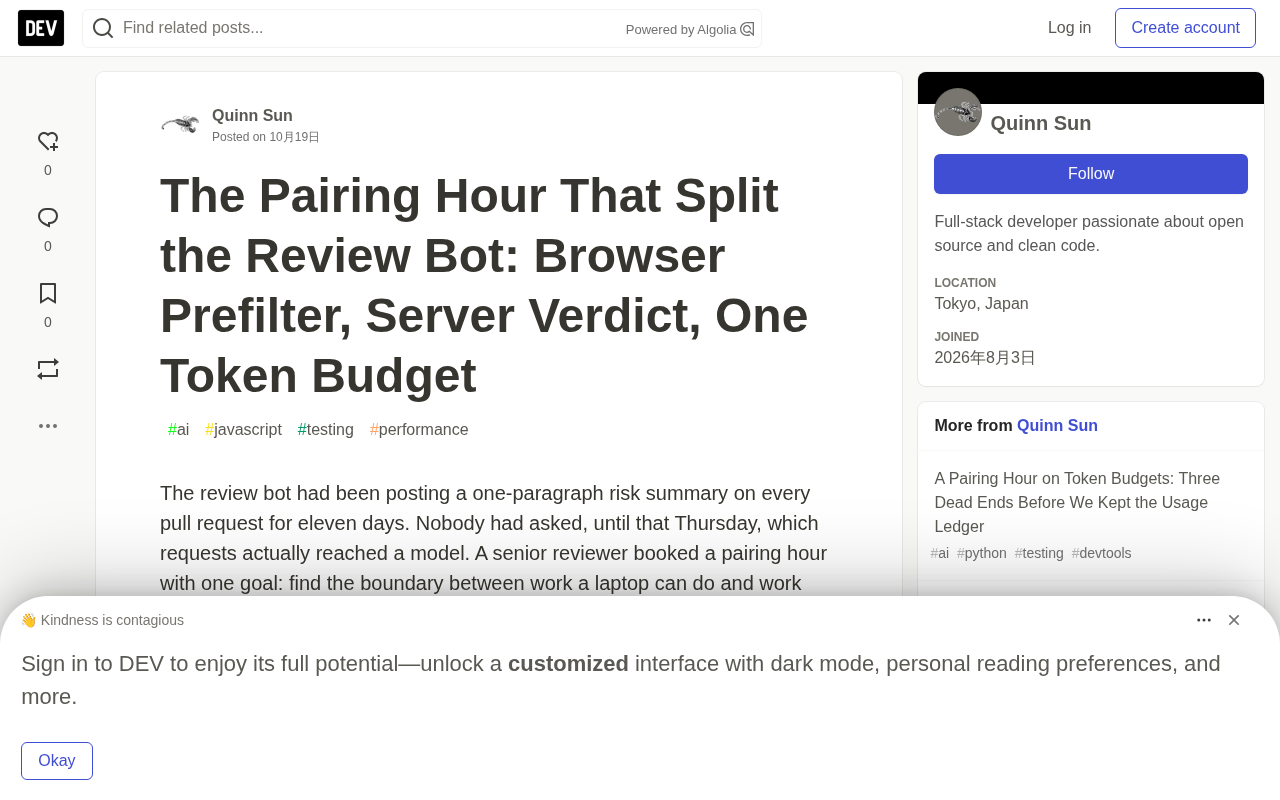Image resolution: width=1280 pixels, height=800 pixels.
Task: Add a heart reaction to the post
Action: [48, 142]
